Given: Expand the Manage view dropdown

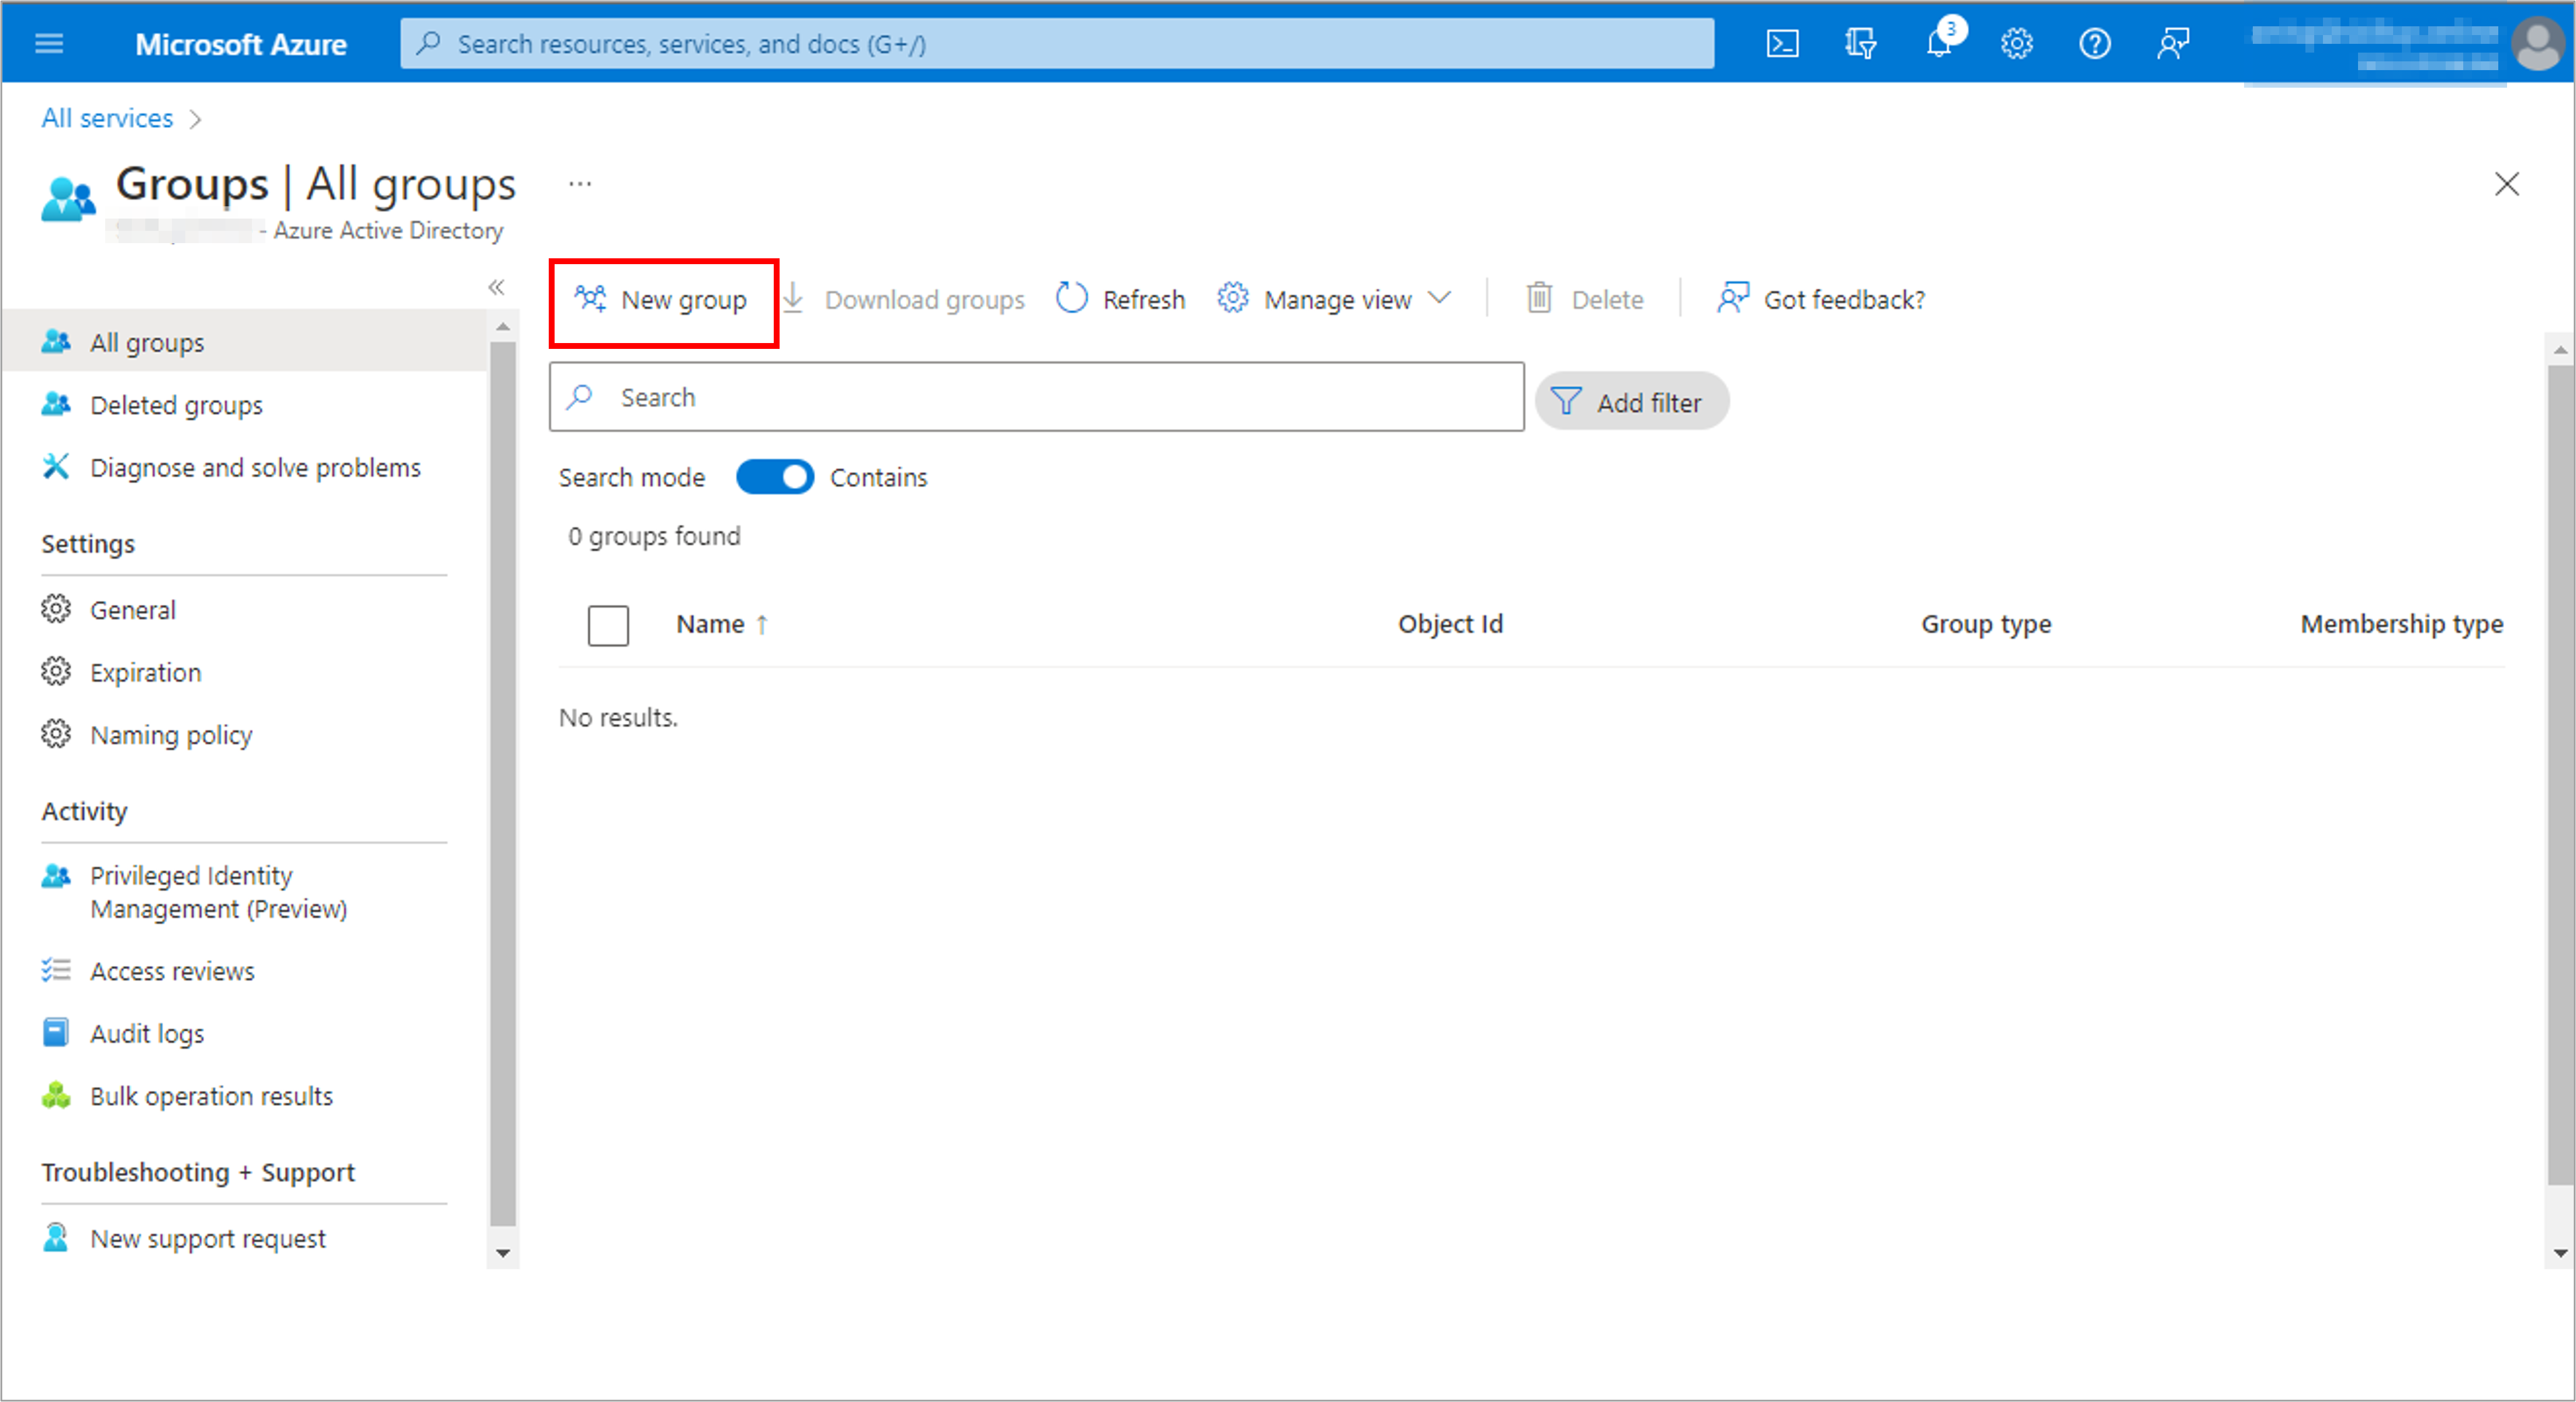Looking at the screenshot, I should (x=1334, y=300).
